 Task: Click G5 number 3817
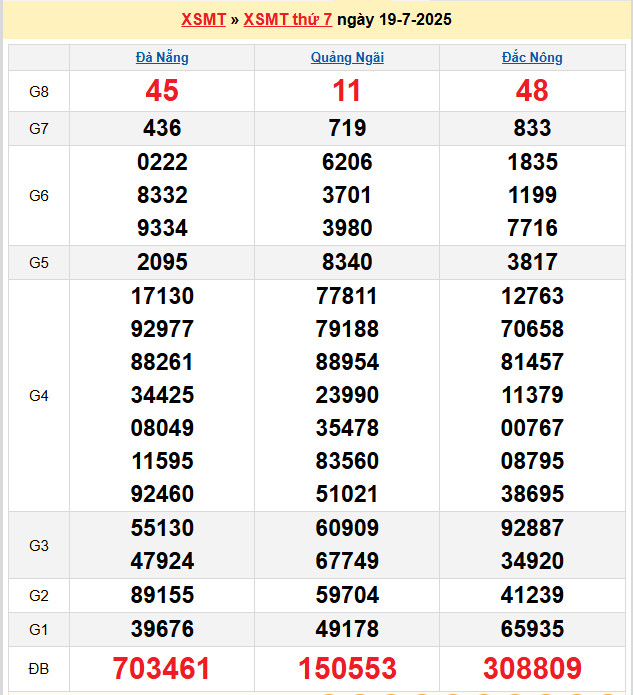tap(532, 262)
